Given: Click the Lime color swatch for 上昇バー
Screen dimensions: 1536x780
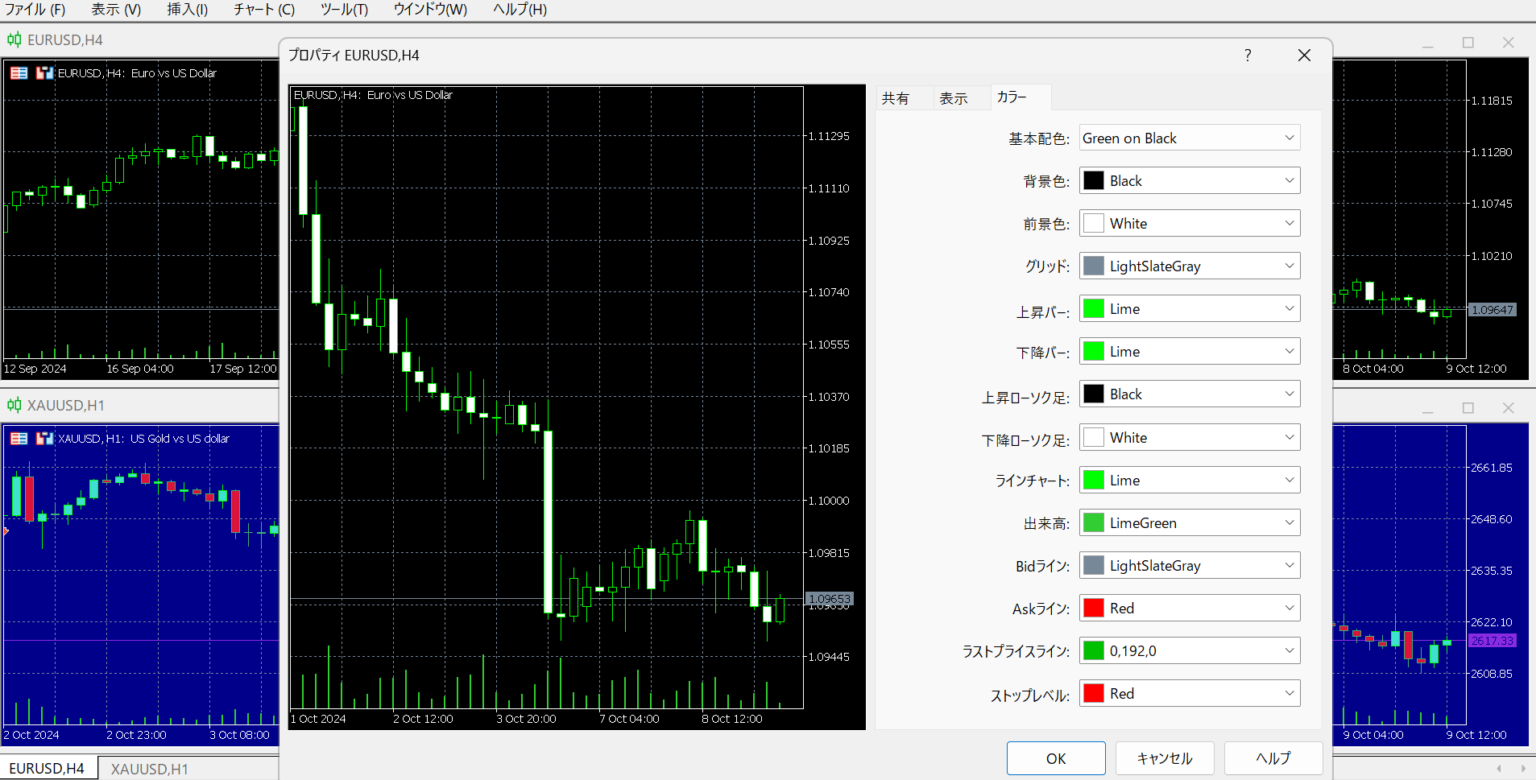Looking at the screenshot, I should pyautogui.click(x=1094, y=309).
